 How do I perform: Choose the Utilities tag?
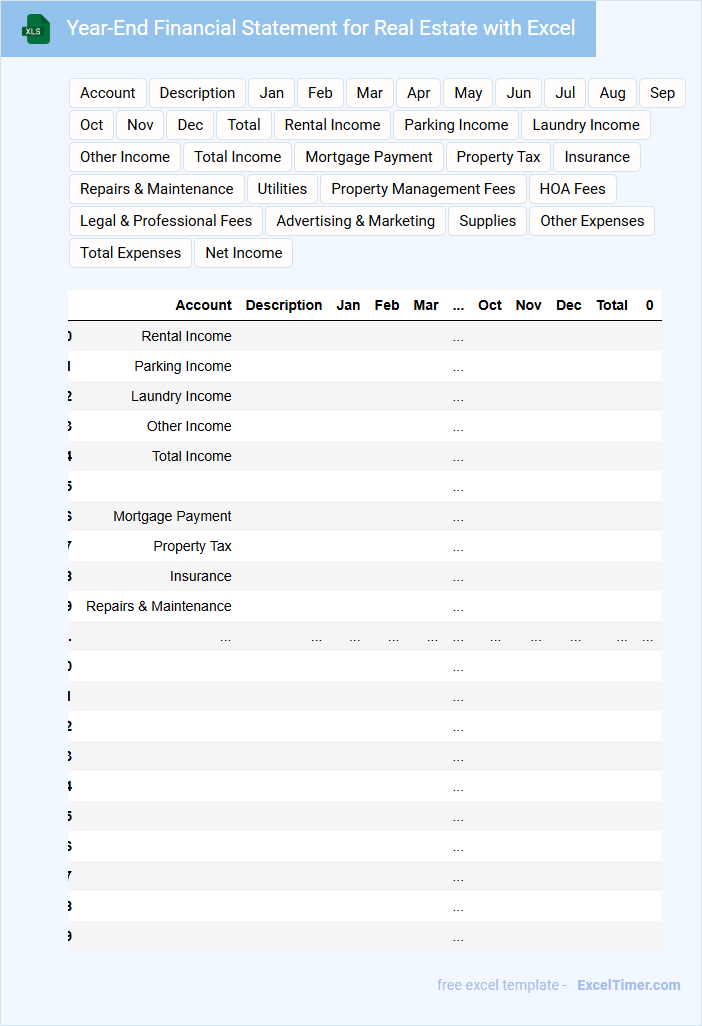tap(282, 189)
